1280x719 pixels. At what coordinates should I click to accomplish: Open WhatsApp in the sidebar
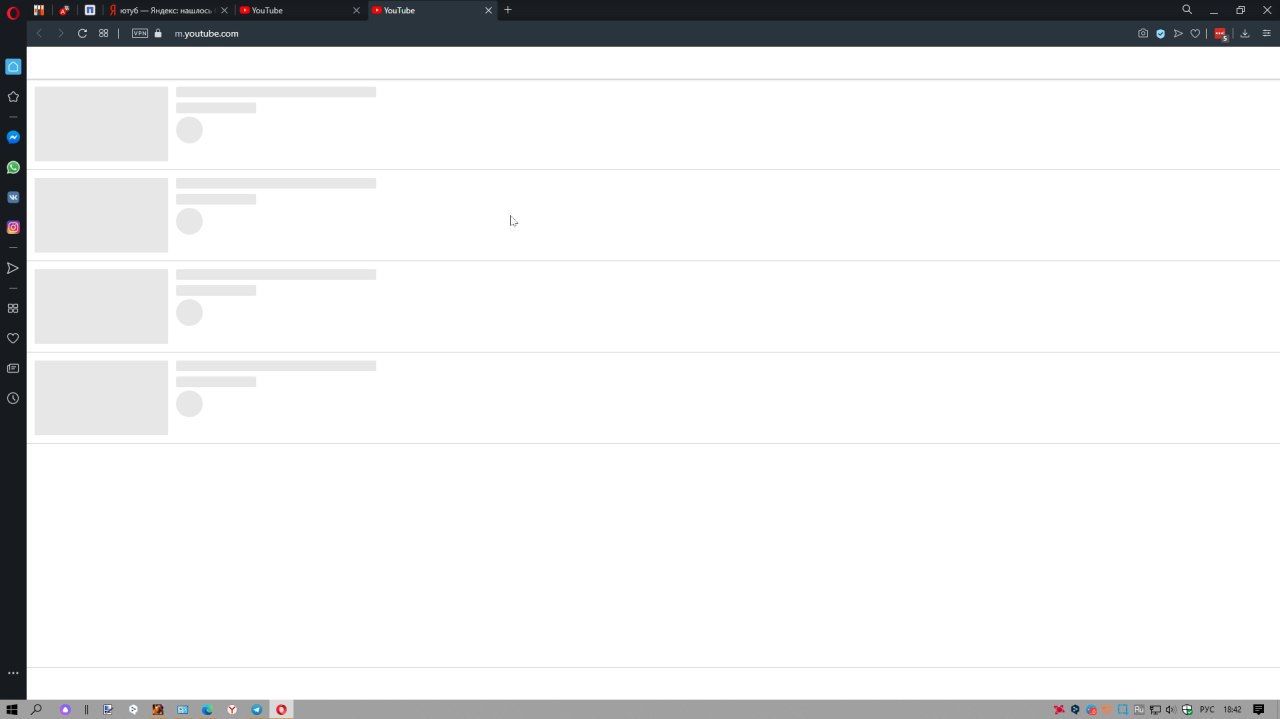pyautogui.click(x=13, y=167)
